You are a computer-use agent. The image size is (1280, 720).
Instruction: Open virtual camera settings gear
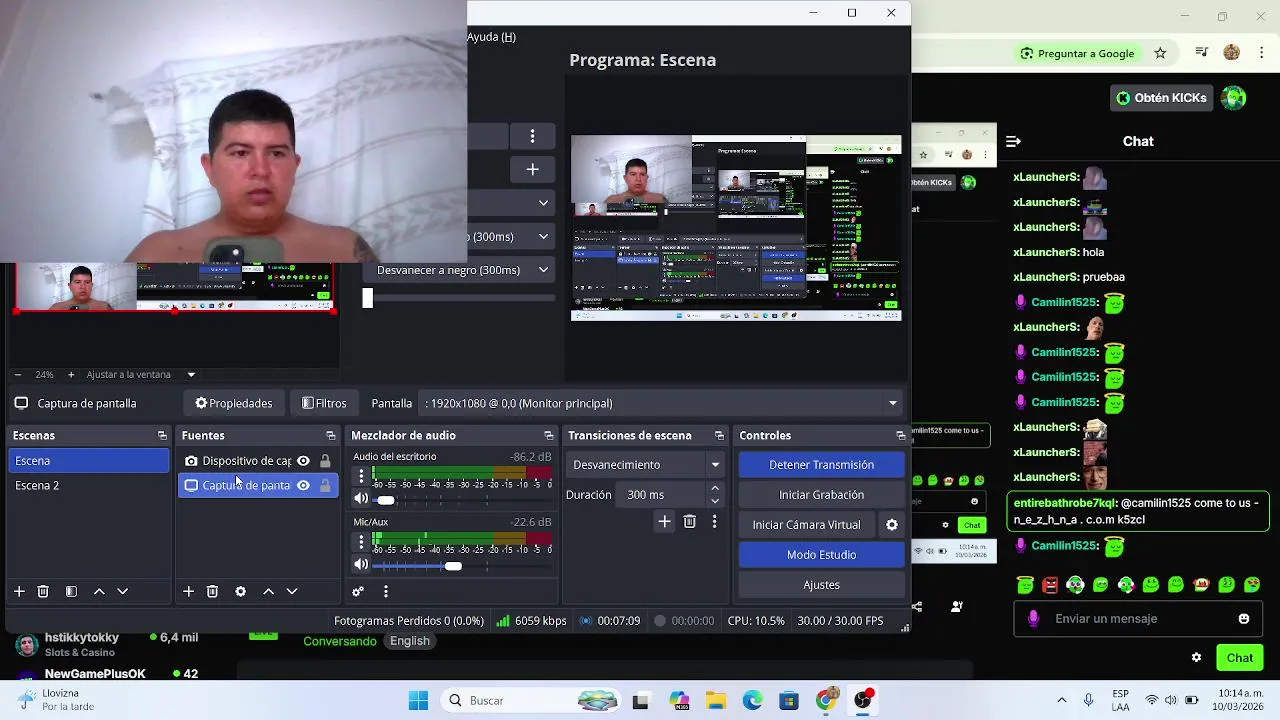tap(892, 525)
